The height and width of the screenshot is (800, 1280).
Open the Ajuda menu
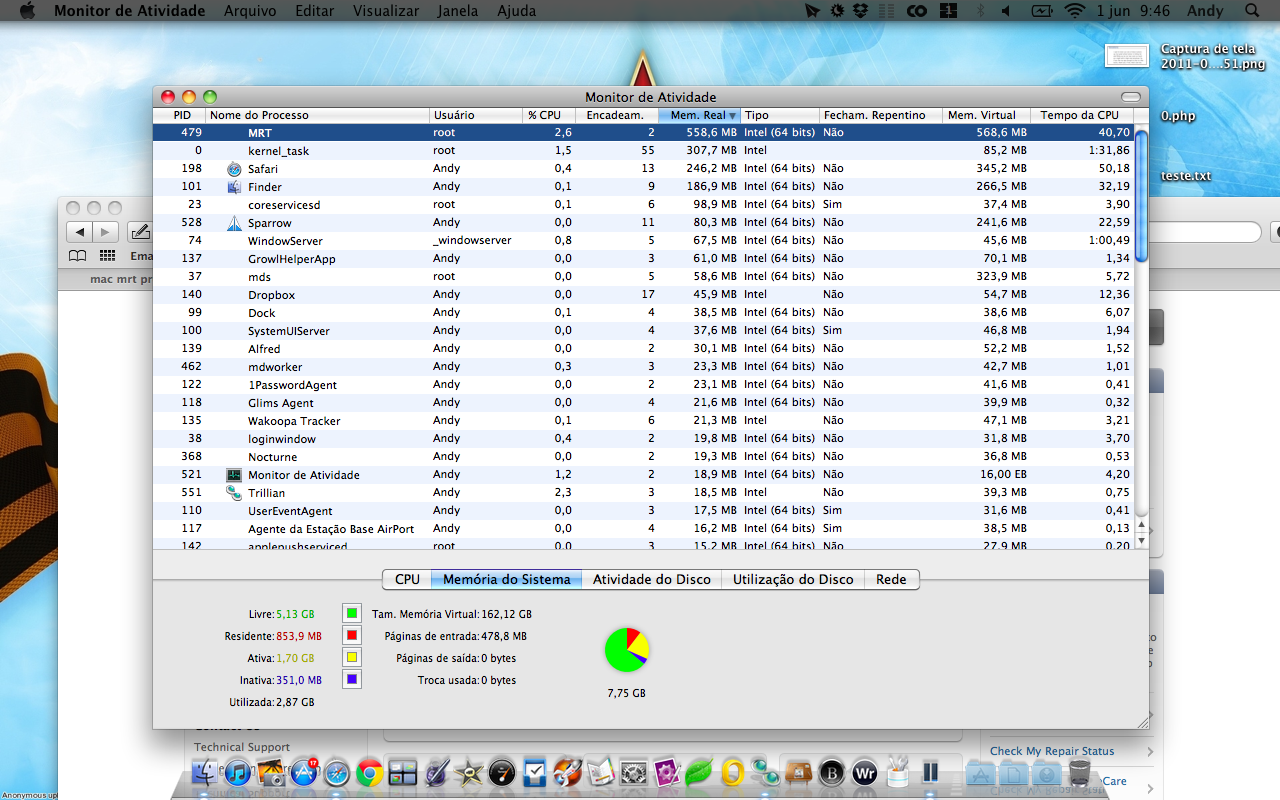point(516,11)
